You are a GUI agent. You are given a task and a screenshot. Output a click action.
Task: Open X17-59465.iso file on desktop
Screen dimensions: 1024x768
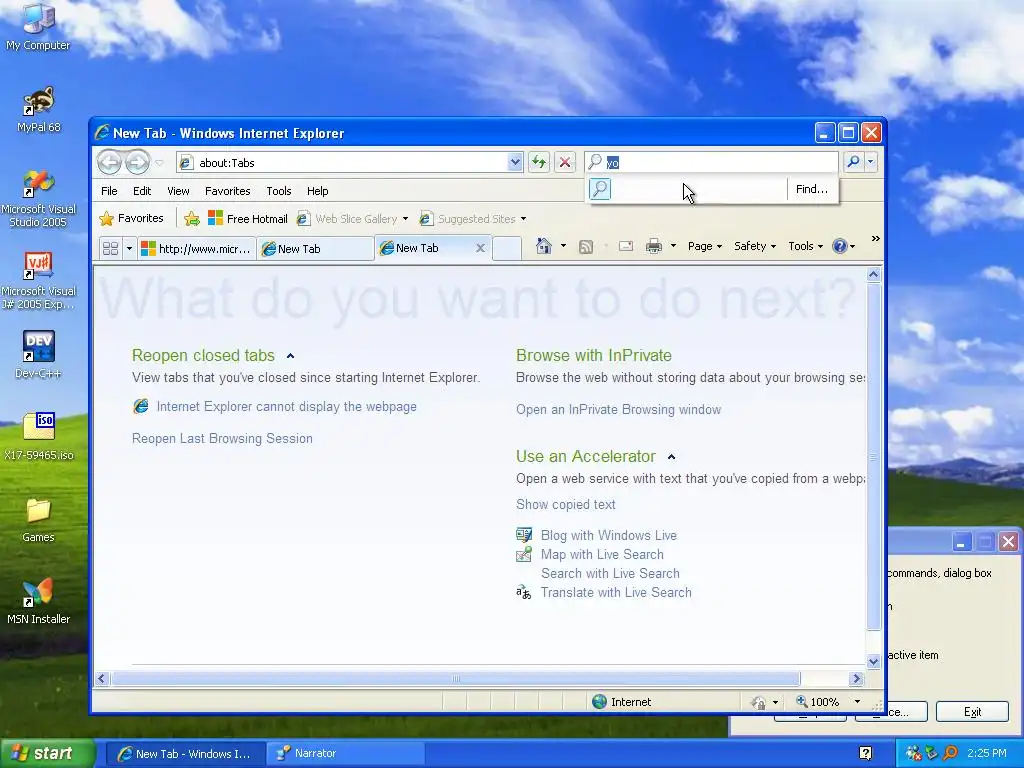tap(38, 436)
